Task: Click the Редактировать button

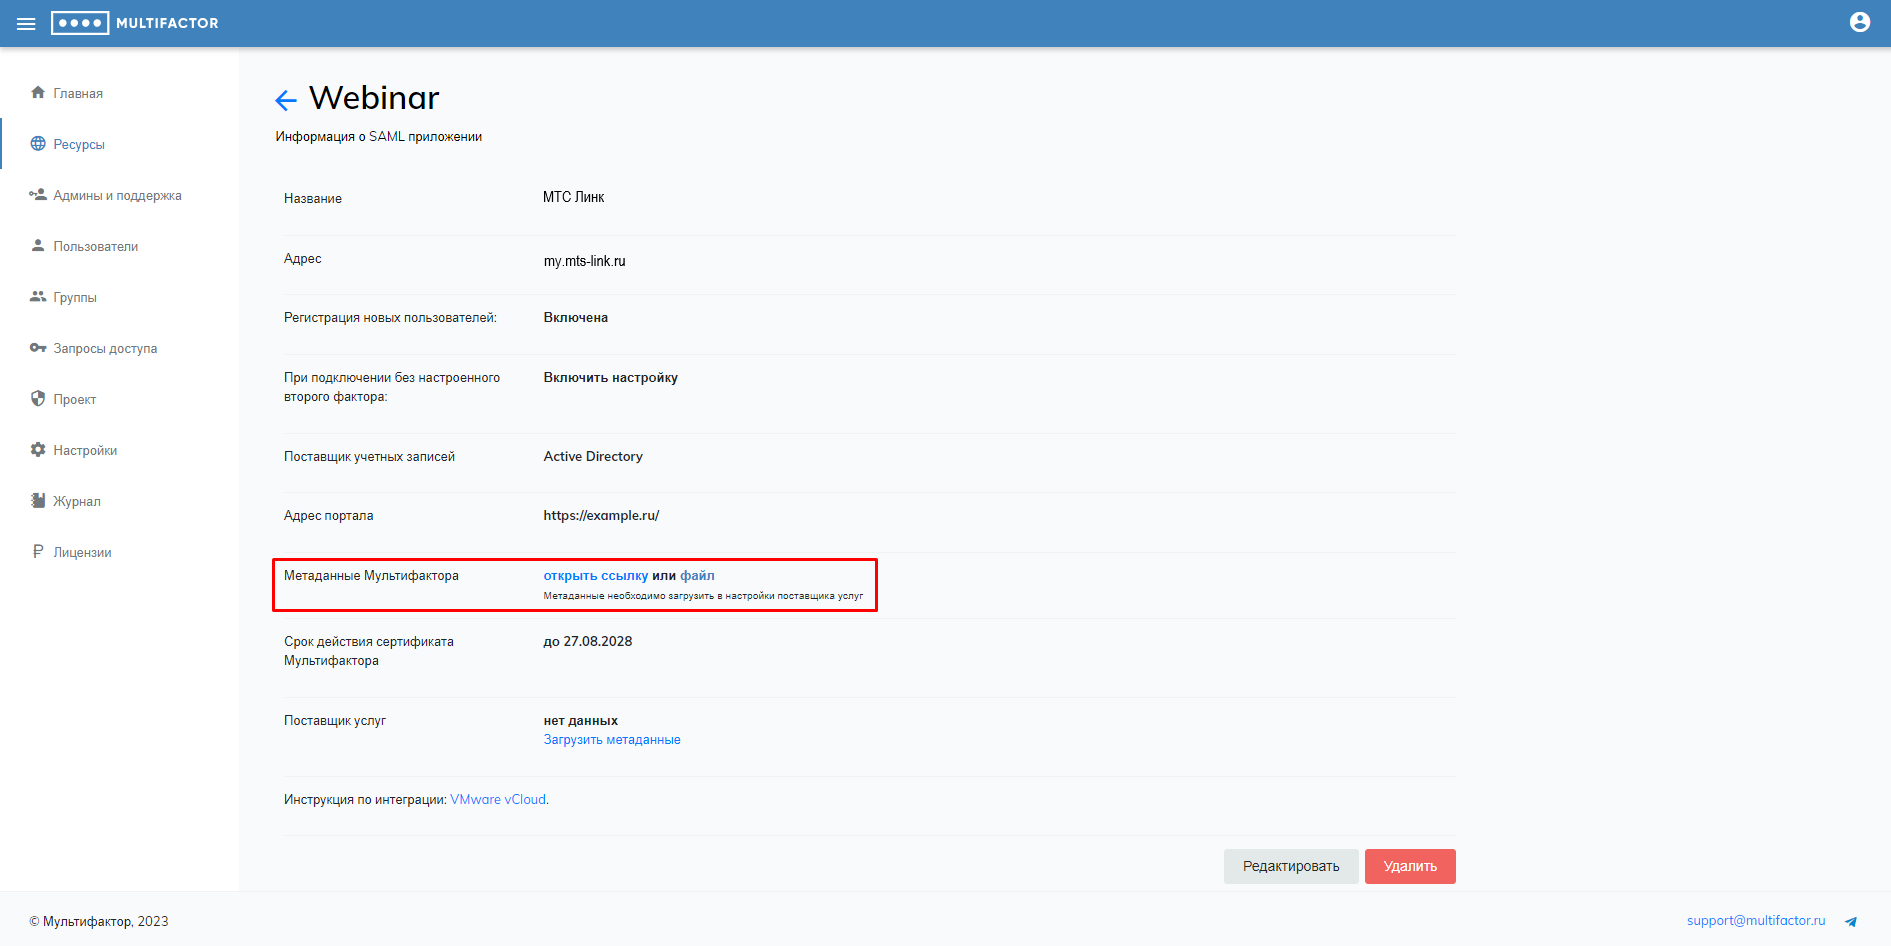Action: coord(1291,866)
